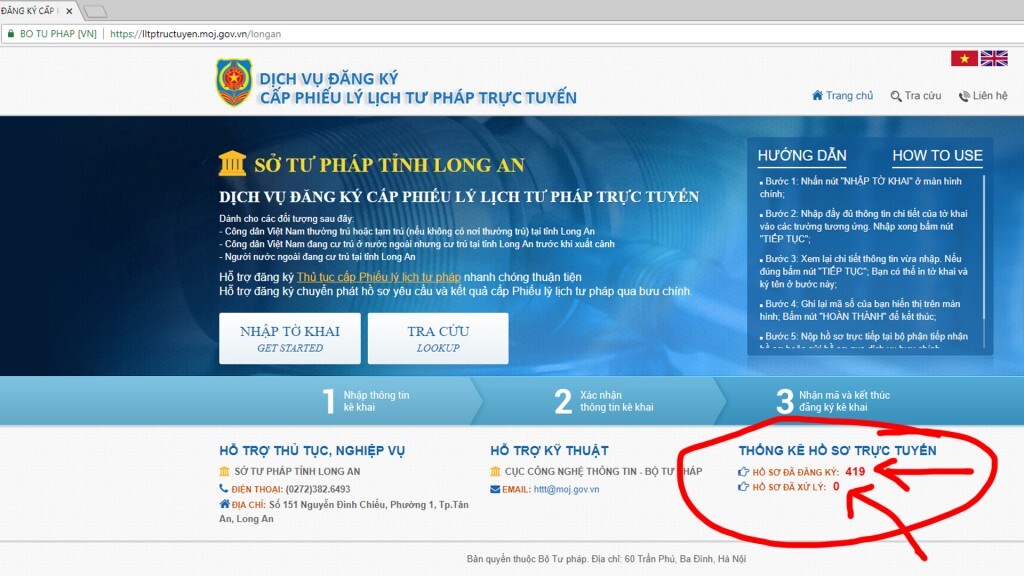Click the envelope icon beside Email
This screenshot has width=1024, height=576.
(x=496, y=489)
